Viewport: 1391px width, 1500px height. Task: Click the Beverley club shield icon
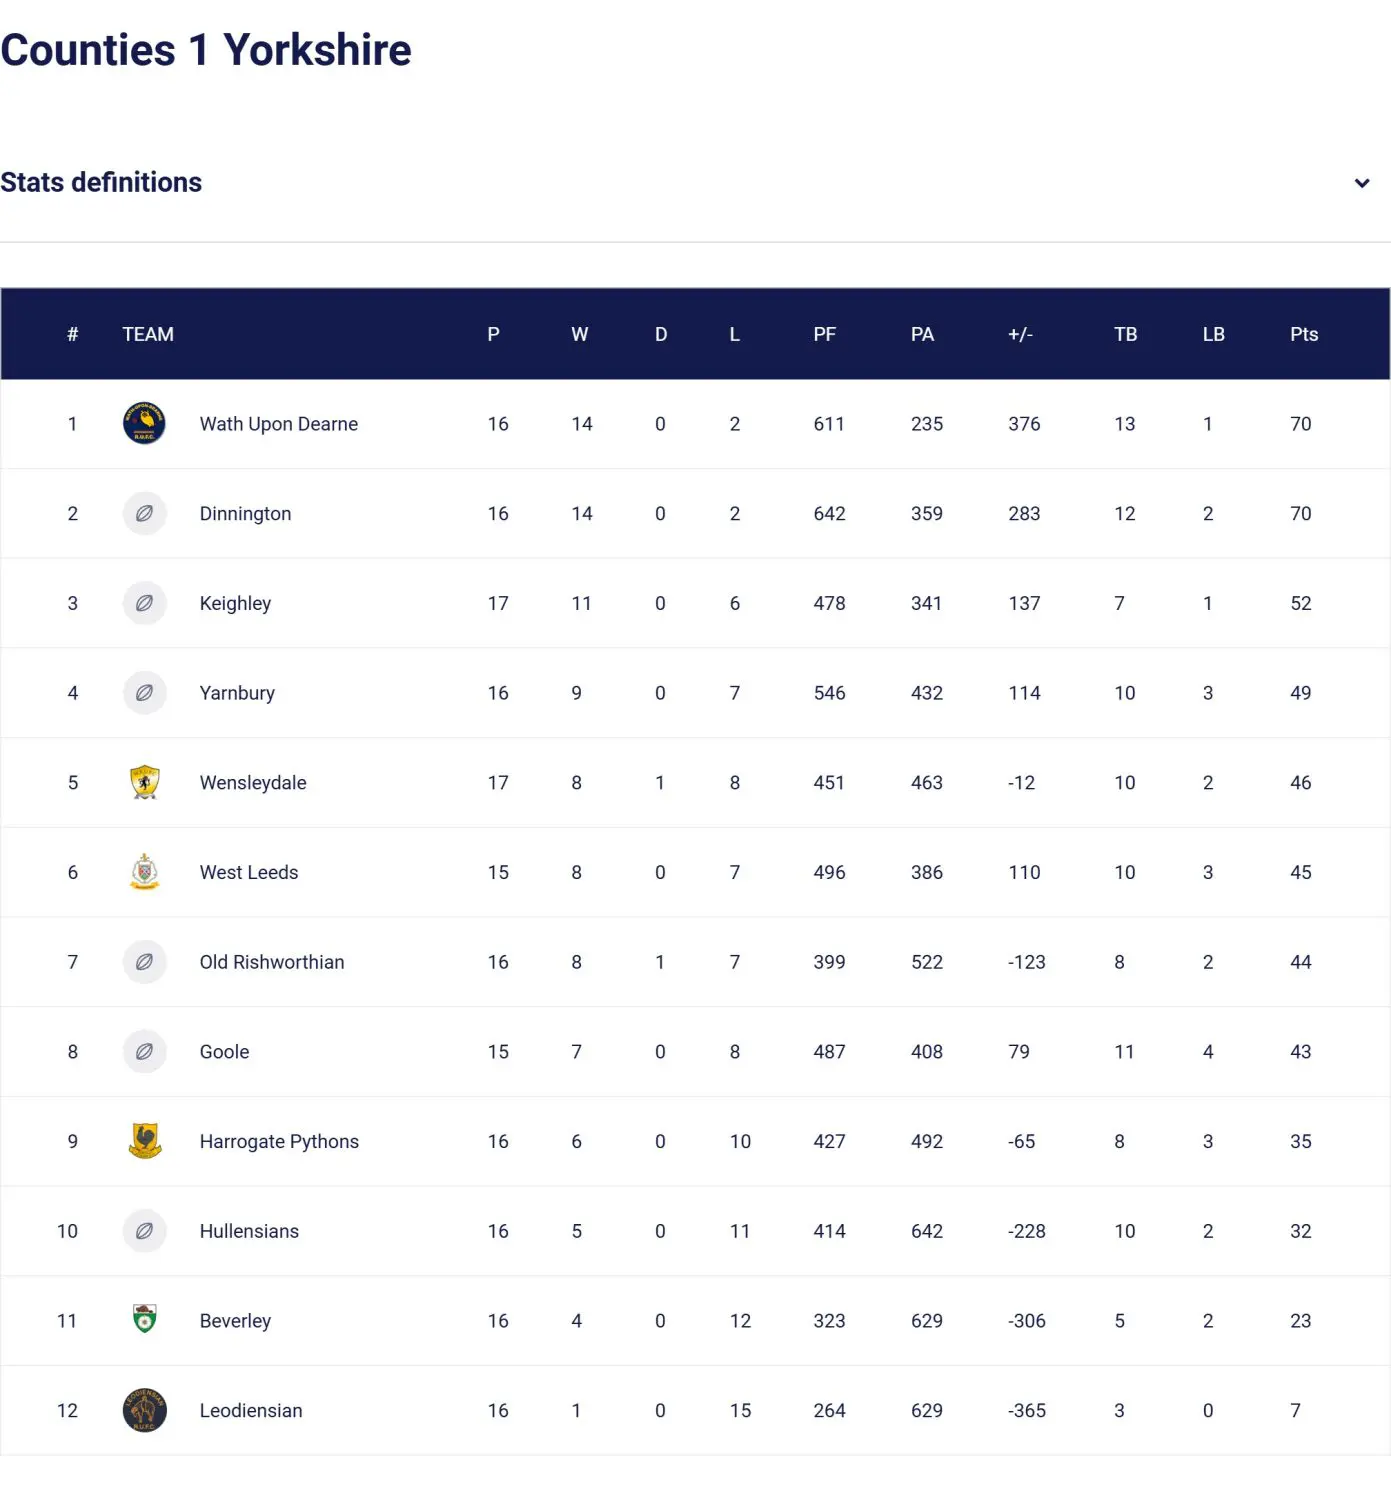[x=145, y=1320]
